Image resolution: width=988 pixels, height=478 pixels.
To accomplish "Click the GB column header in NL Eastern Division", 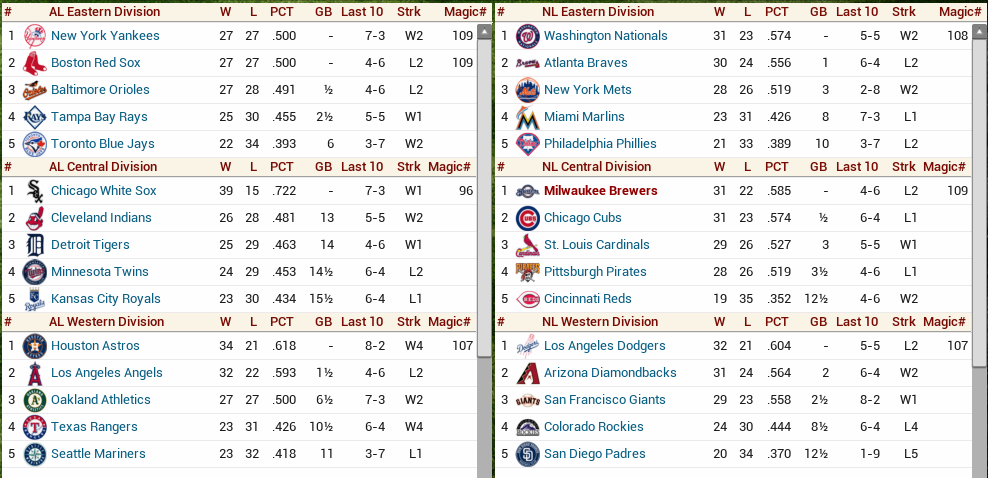I will pos(818,12).
